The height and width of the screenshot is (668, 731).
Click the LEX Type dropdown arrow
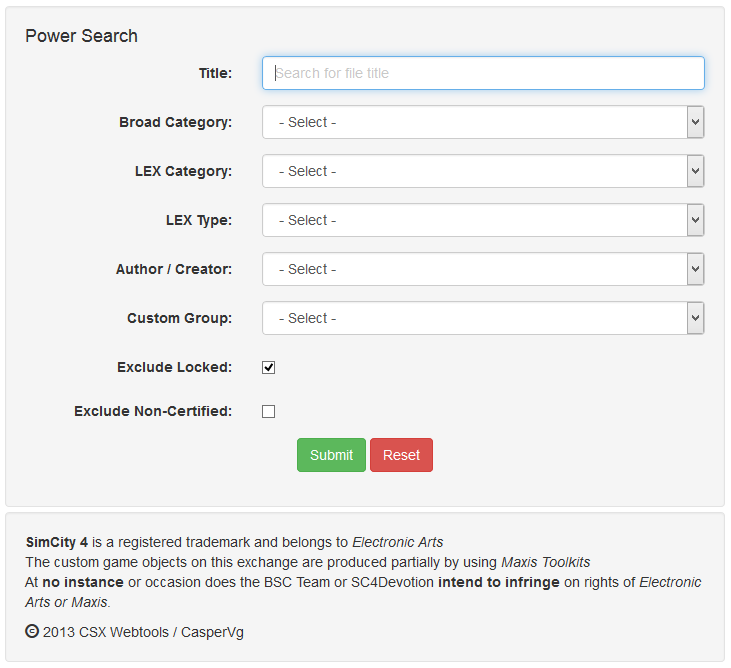coord(695,220)
